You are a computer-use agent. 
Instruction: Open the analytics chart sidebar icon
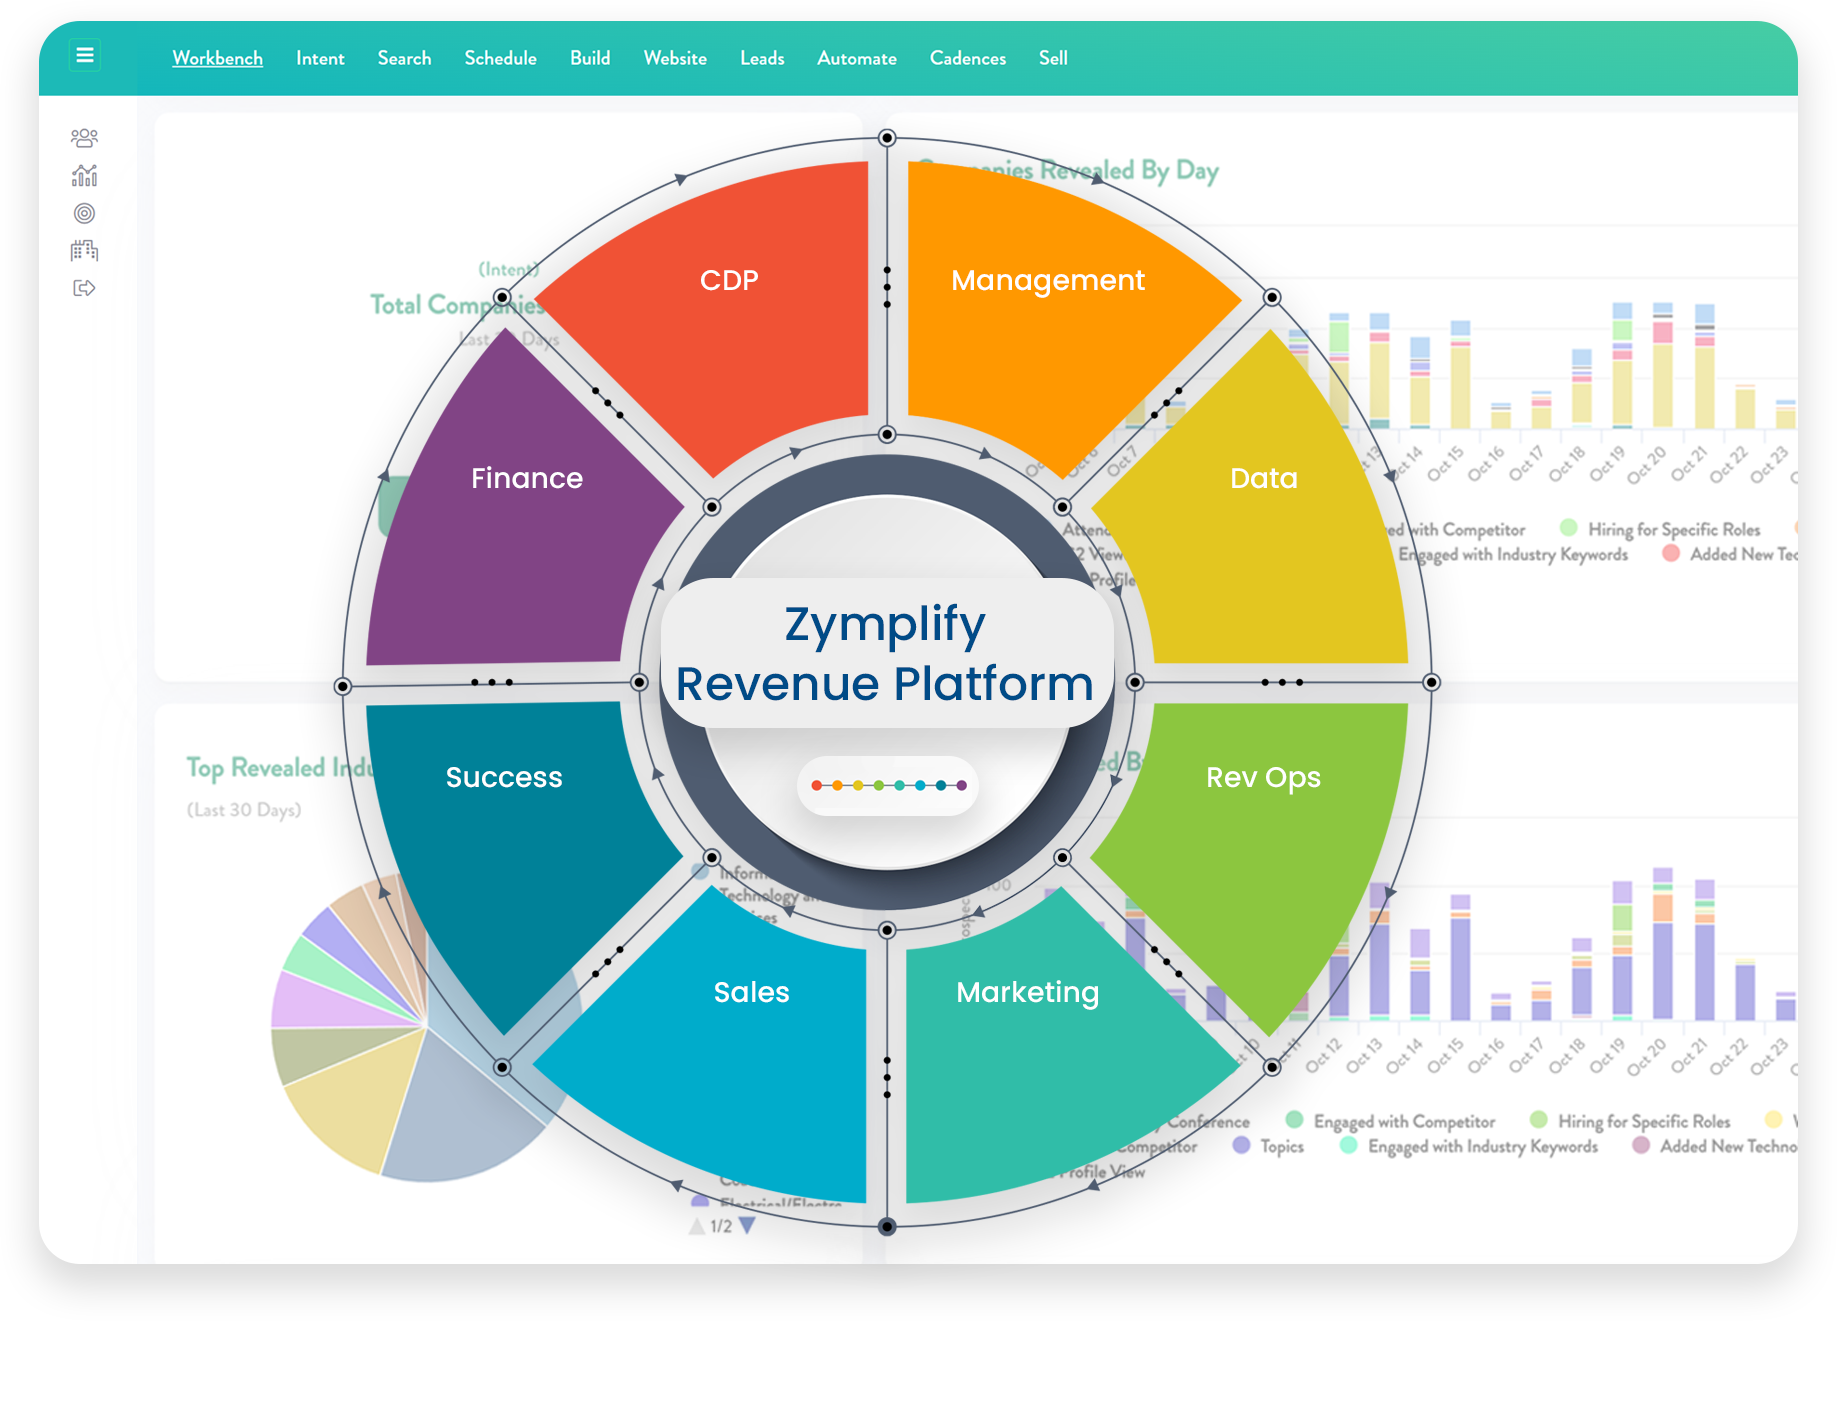pyautogui.click(x=85, y=176)
